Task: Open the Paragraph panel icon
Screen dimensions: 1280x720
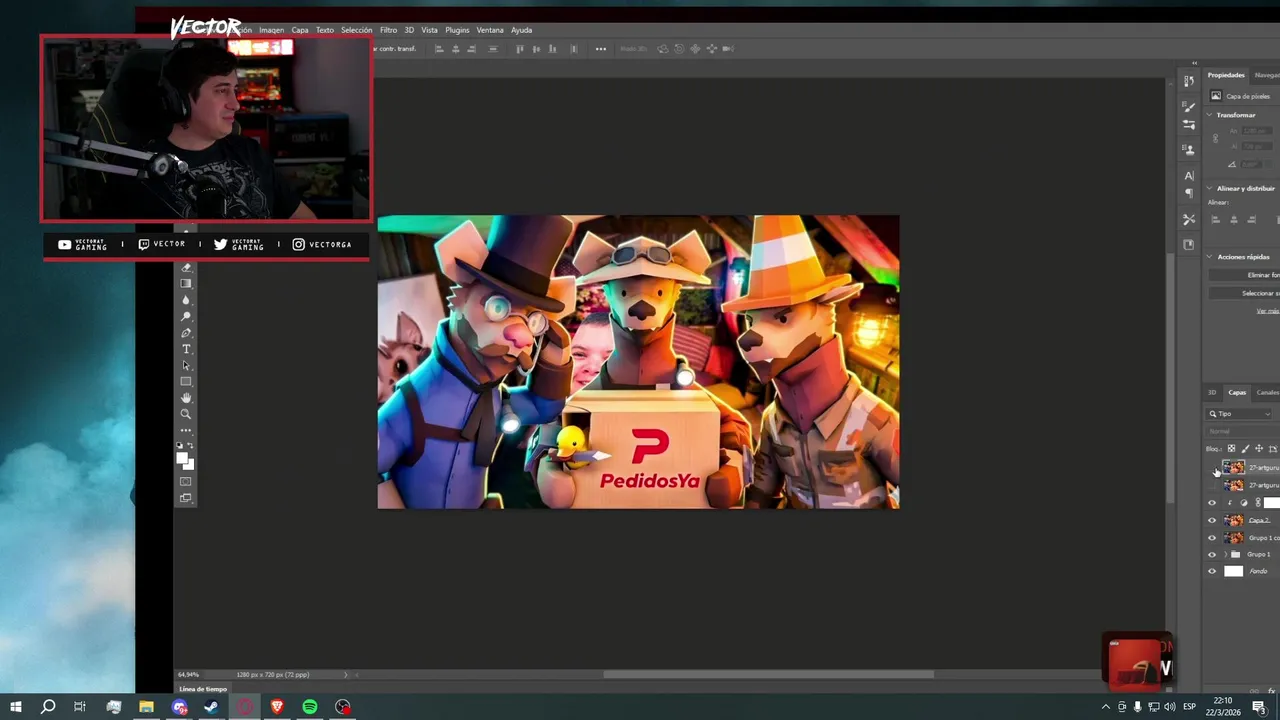Action: coord(1189,194)
